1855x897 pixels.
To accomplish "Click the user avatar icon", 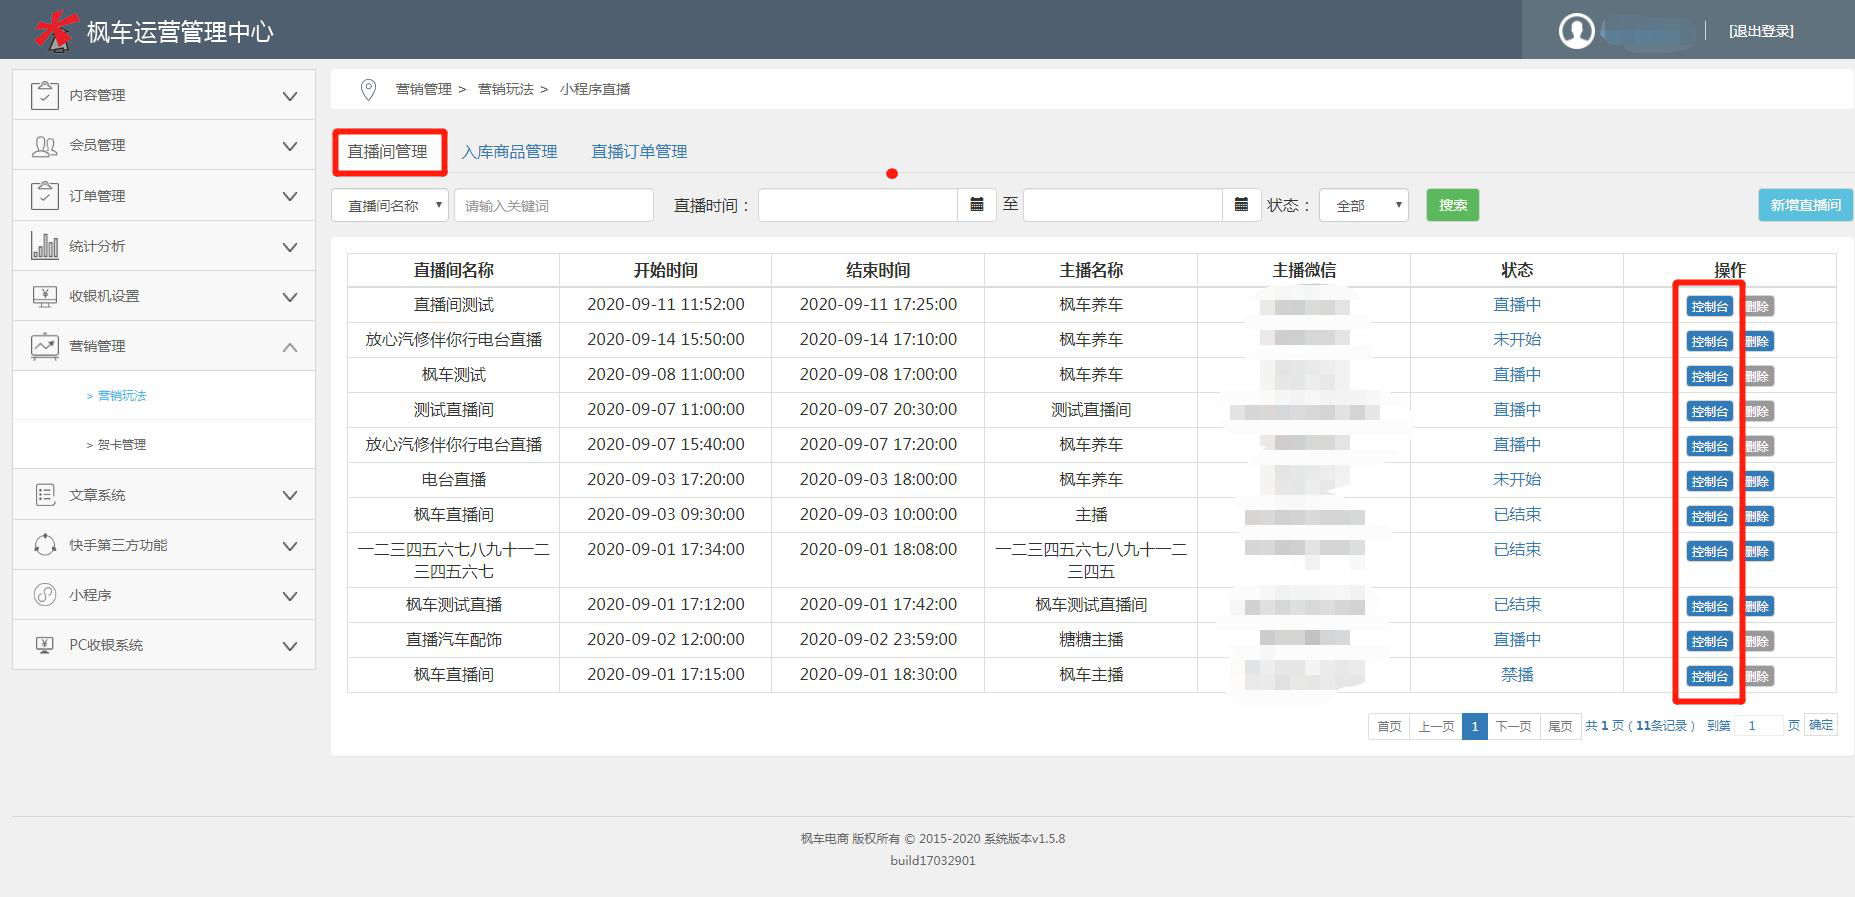I will click(1577, 31).
